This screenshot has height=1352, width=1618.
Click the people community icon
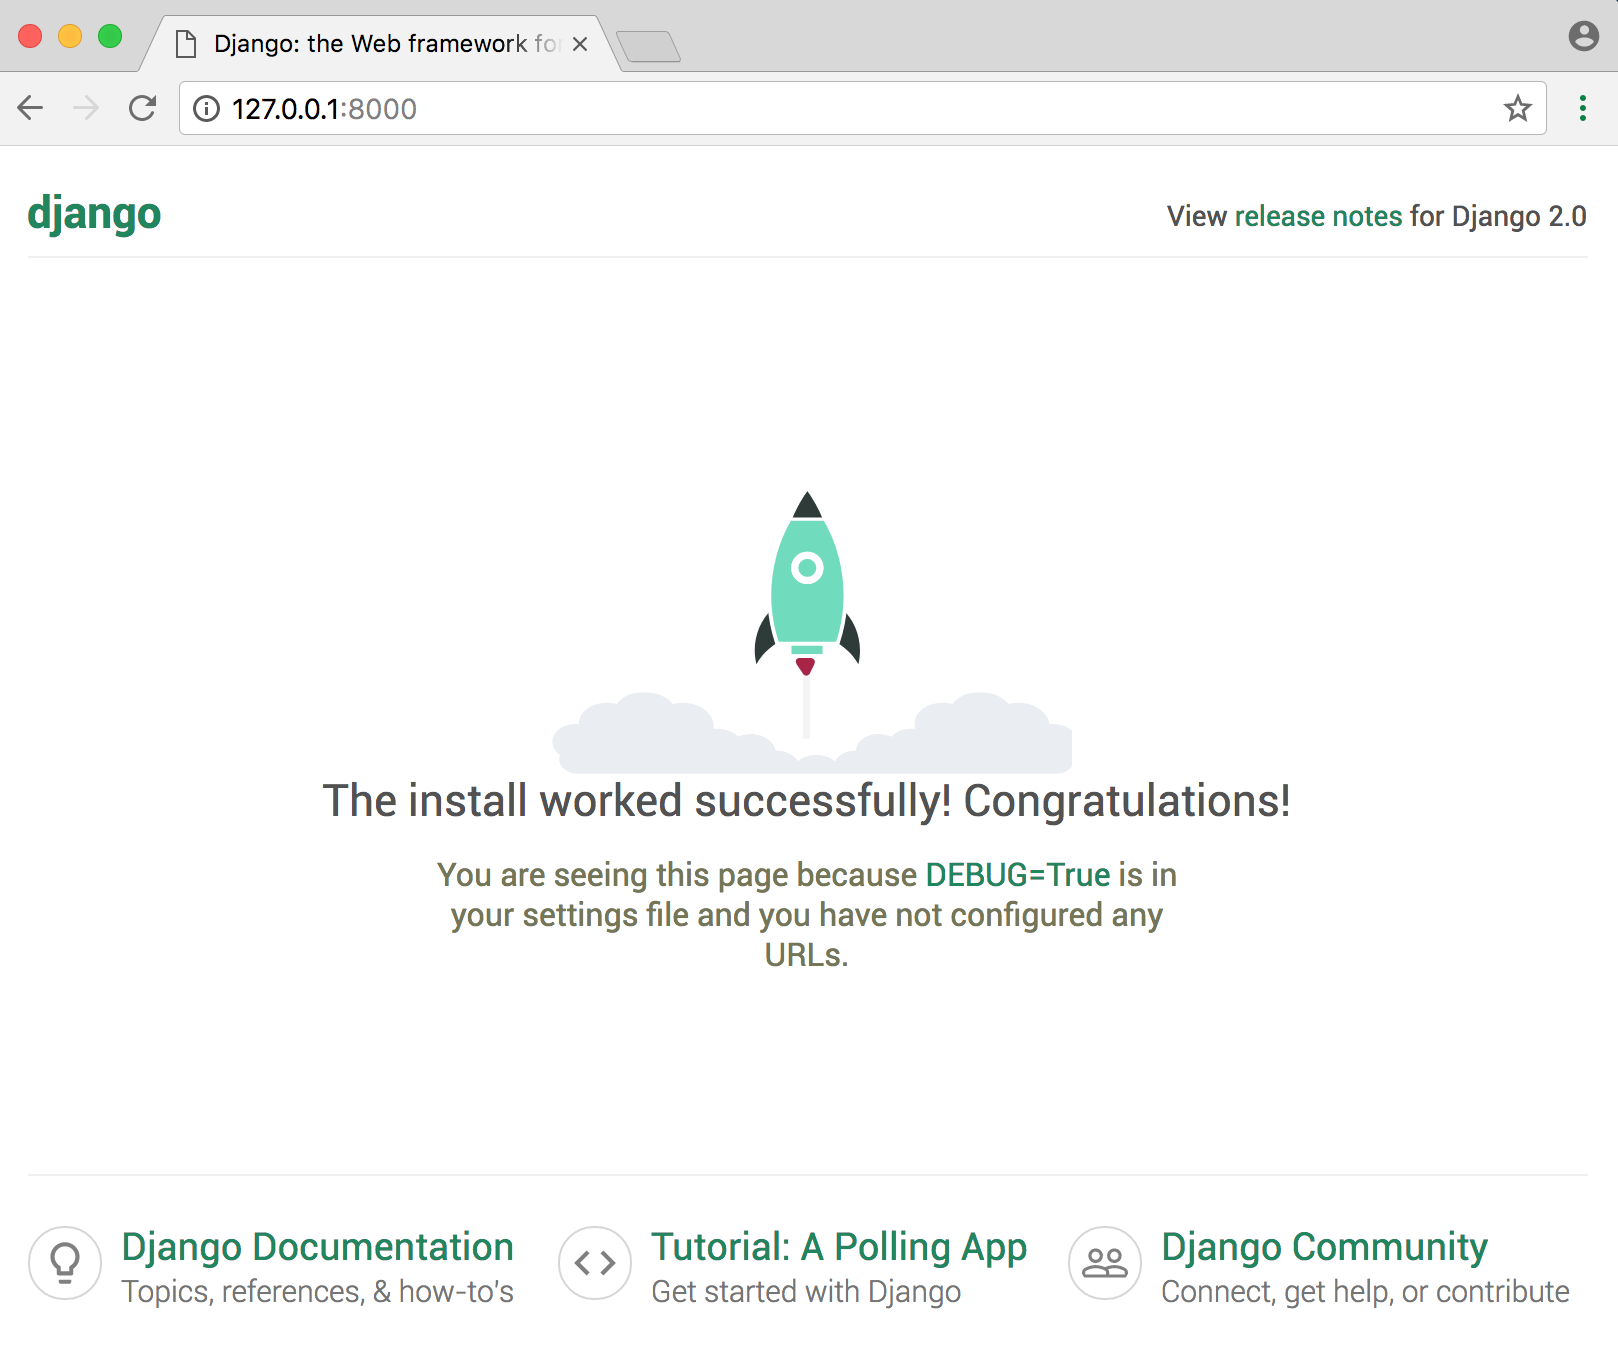tap(1105, 1263)
